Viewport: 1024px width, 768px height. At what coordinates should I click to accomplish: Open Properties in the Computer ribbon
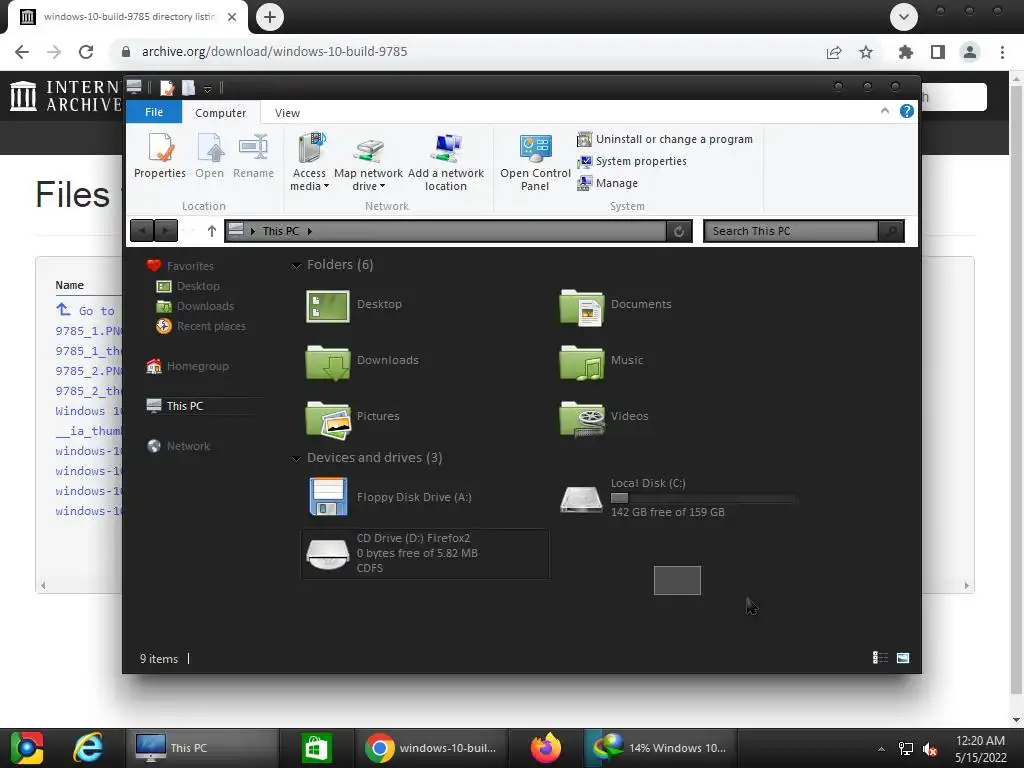pos(160,155)
